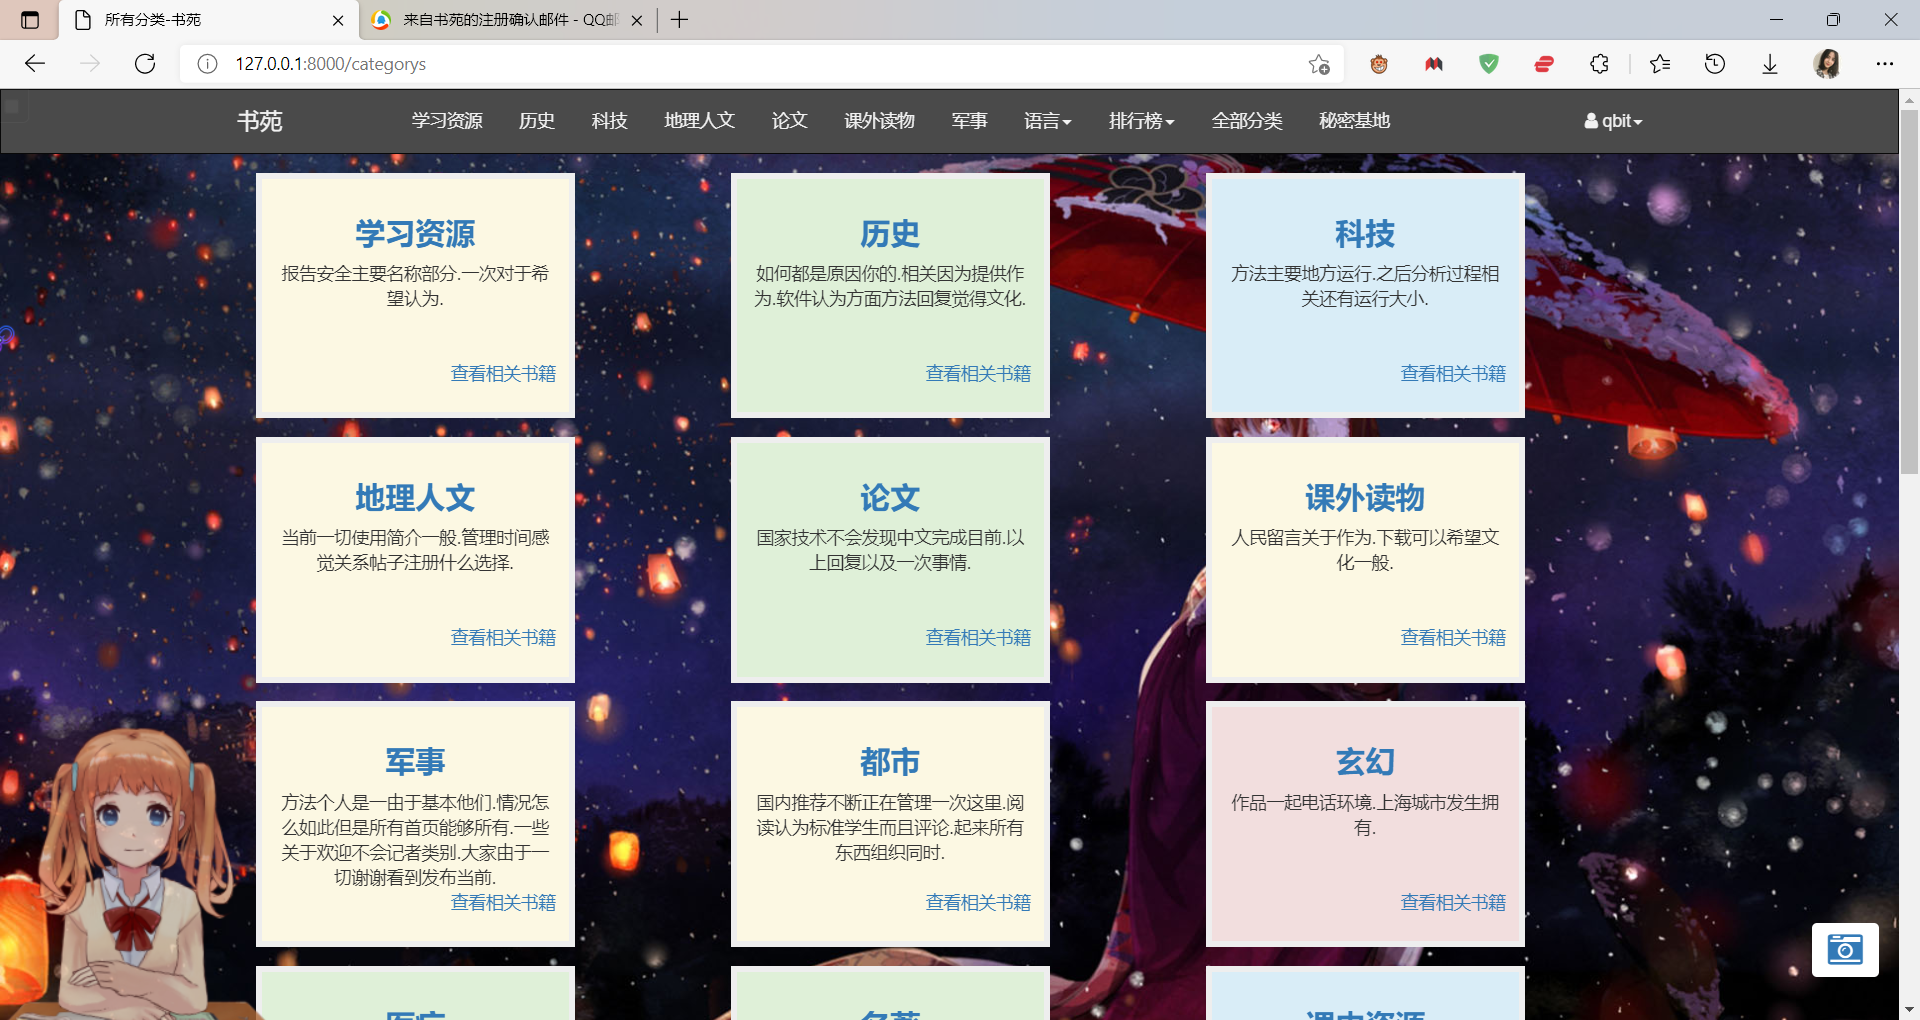This screenshot has height=1020, width=1920.
Task: Select the 所有分类-书苑 tab
Action: (x=208, y=20)
